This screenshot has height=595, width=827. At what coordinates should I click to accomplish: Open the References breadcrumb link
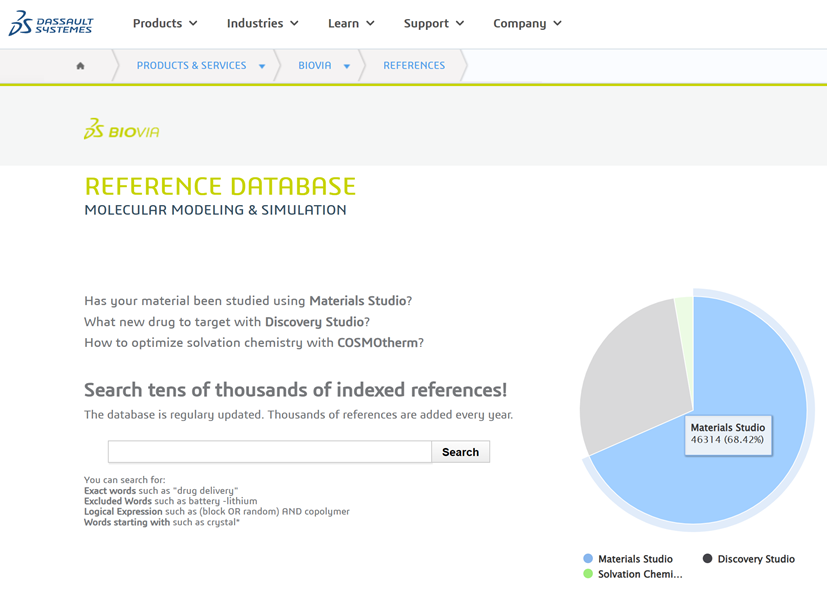click(x=414, y=66)
